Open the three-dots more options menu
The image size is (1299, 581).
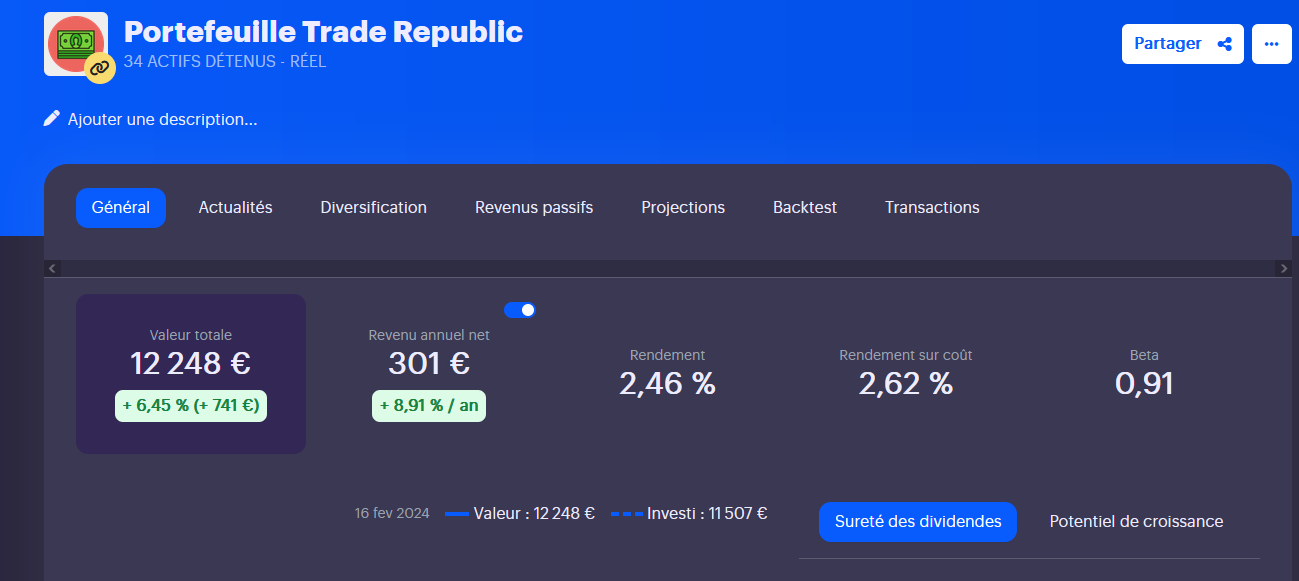pyautogui.click(x=1272, y=44)
